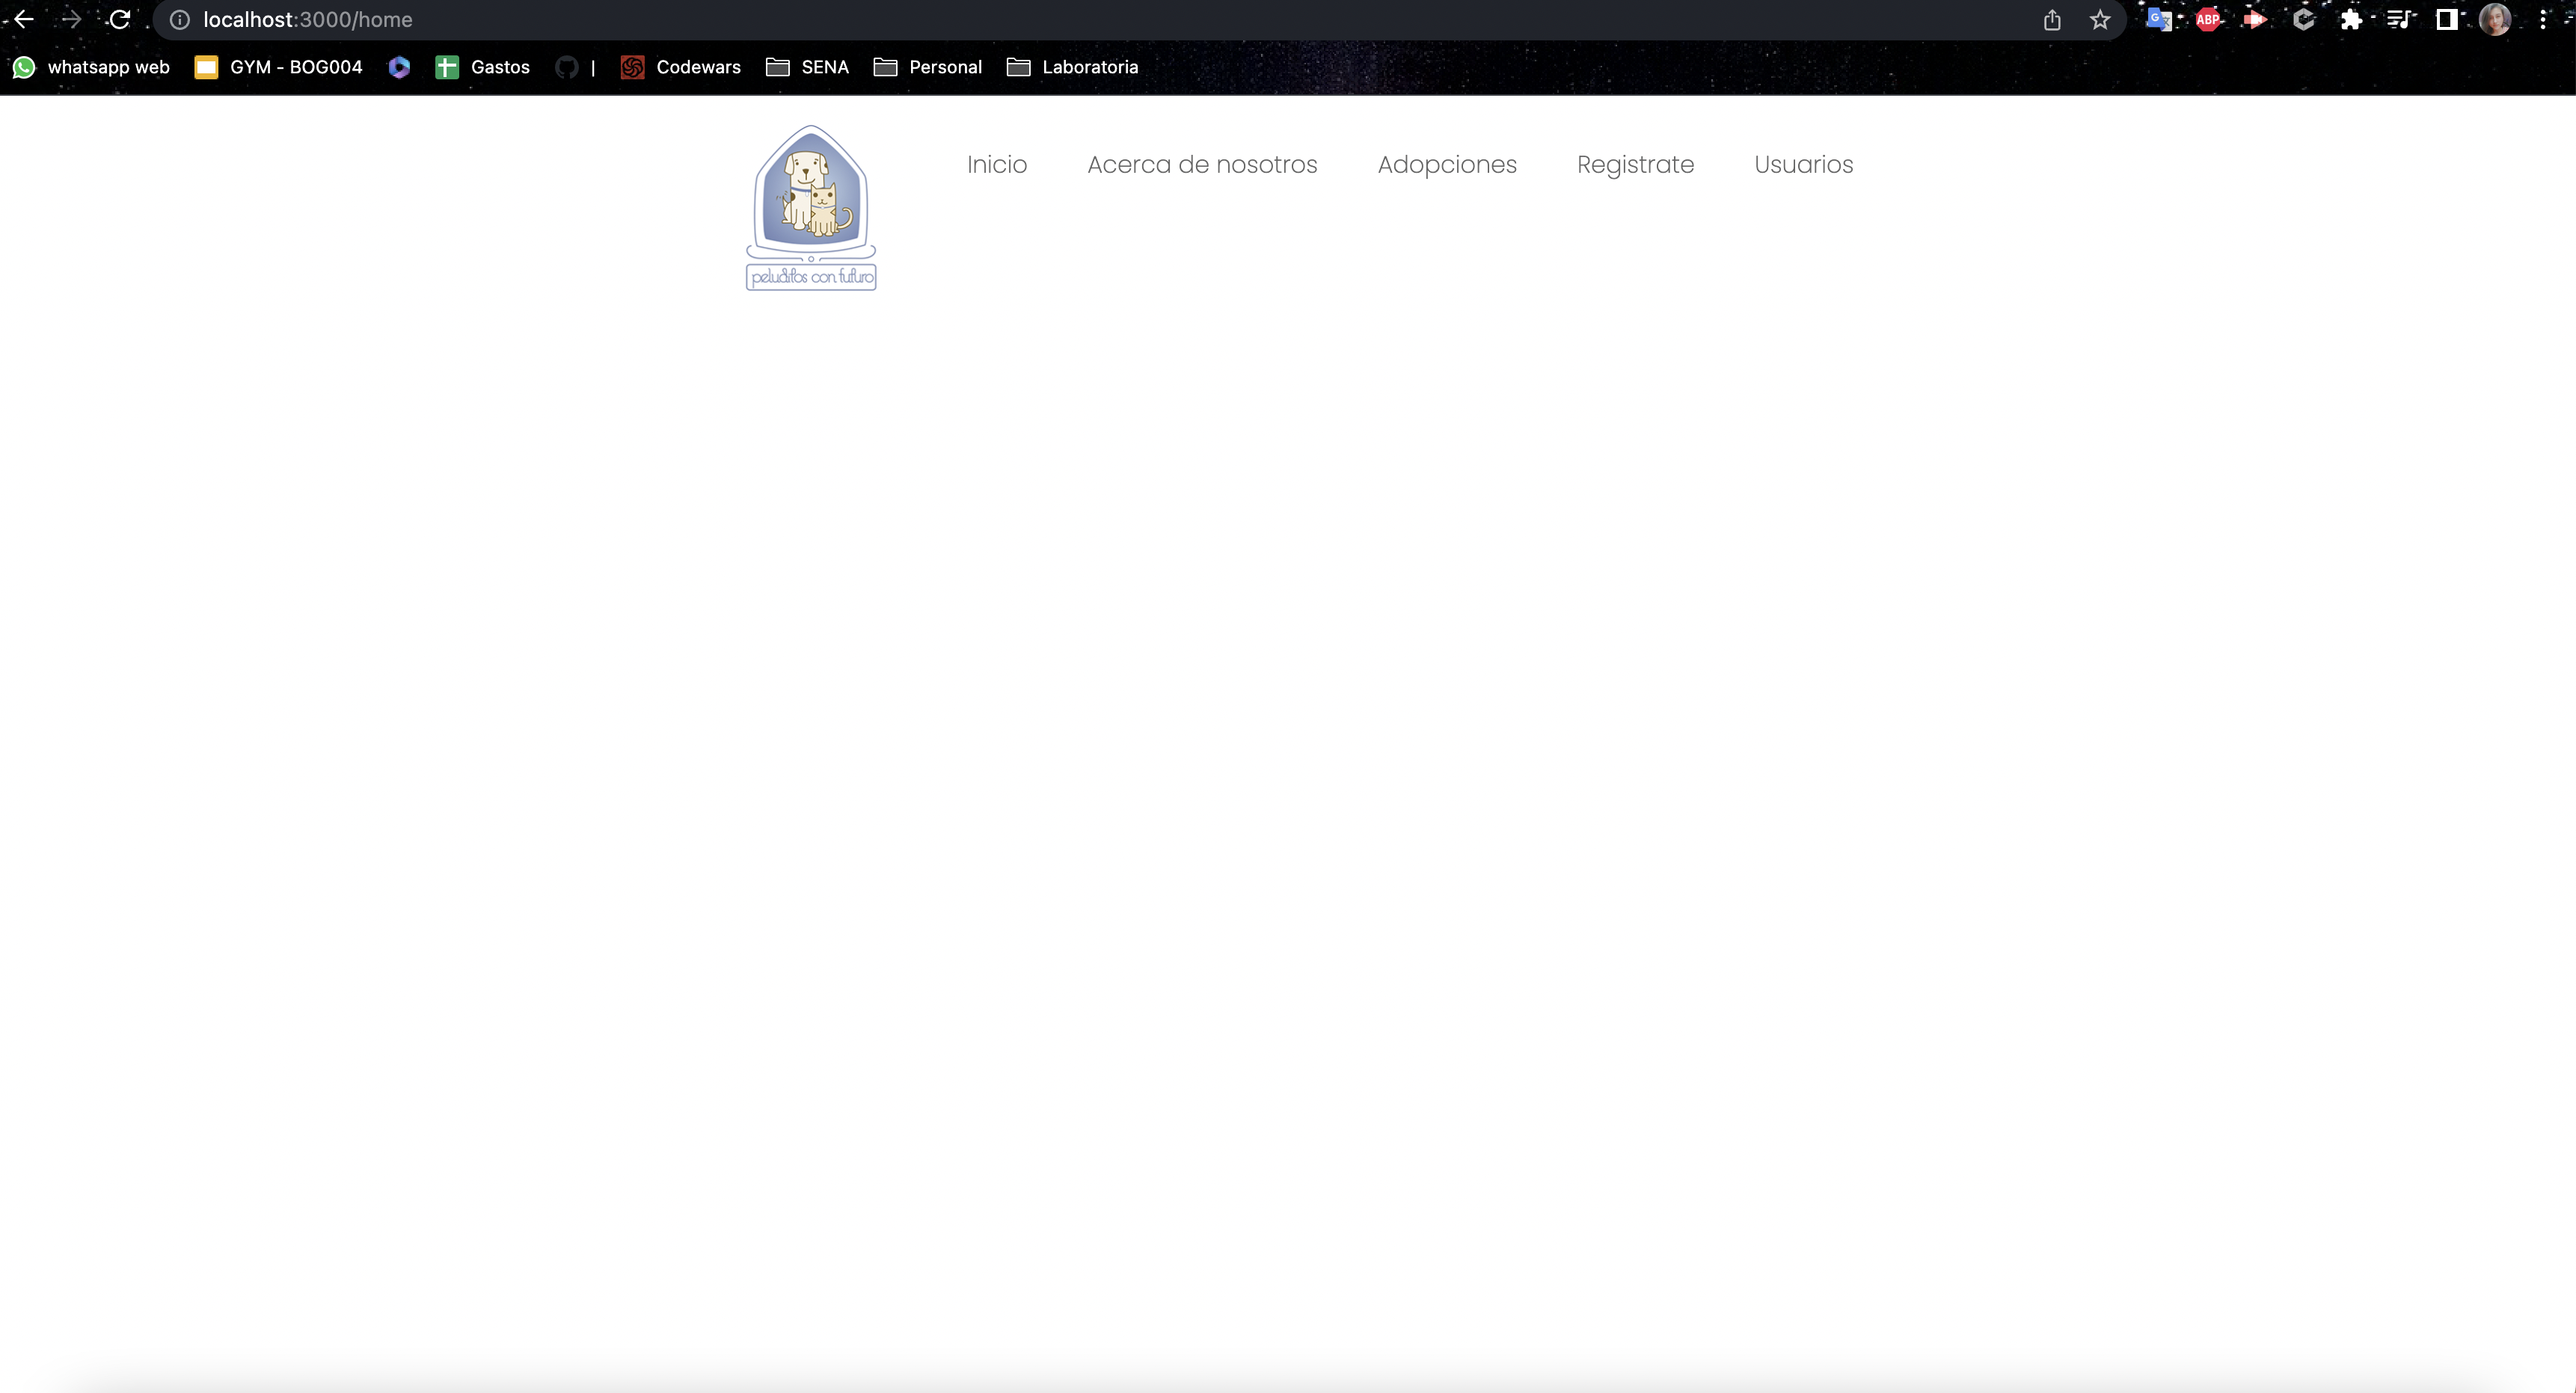Open the Google Translate extension
2576x1393 pixels.
pyautogui.click(x=2160, y=19)
